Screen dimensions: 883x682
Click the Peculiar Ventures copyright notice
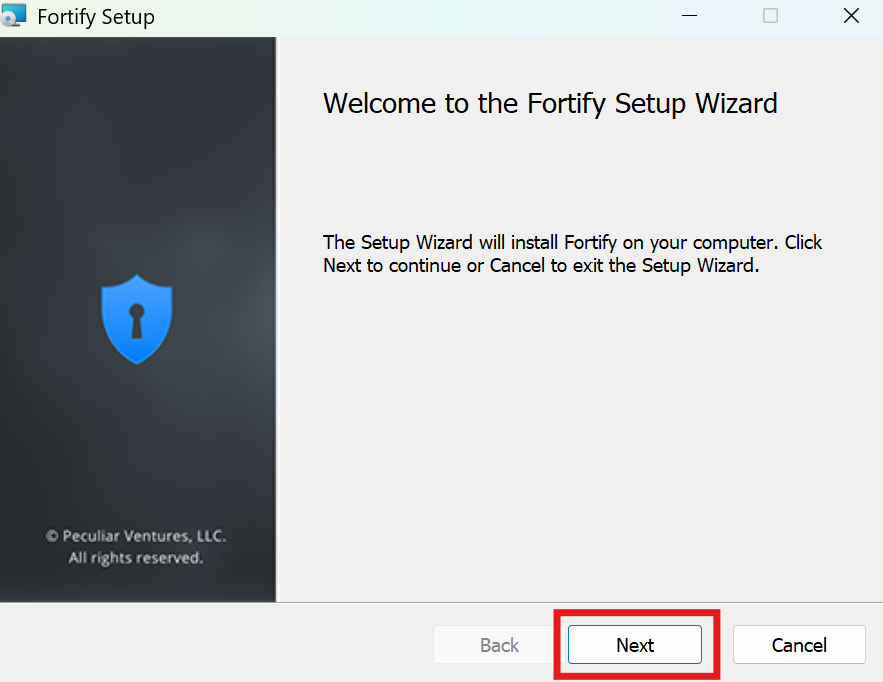tap(137, 536)
